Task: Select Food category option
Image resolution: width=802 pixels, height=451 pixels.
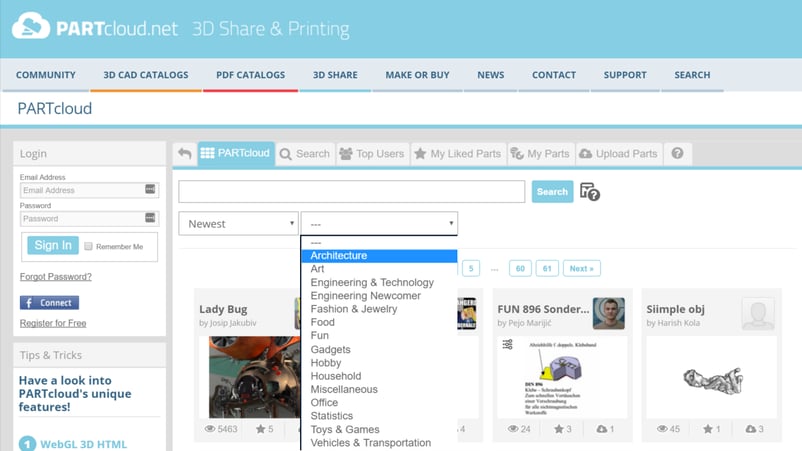Action: (379, 322)
